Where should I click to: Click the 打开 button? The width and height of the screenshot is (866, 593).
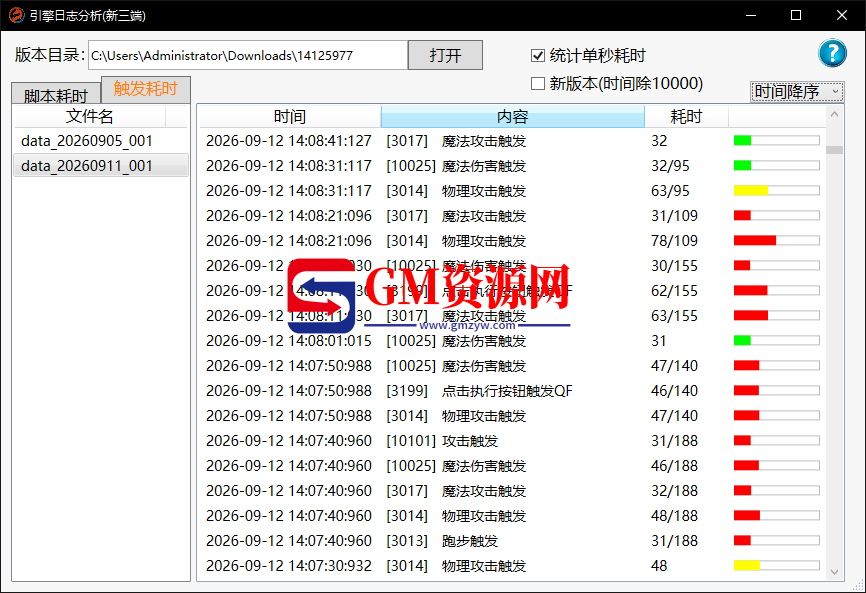tap(445, 55)
